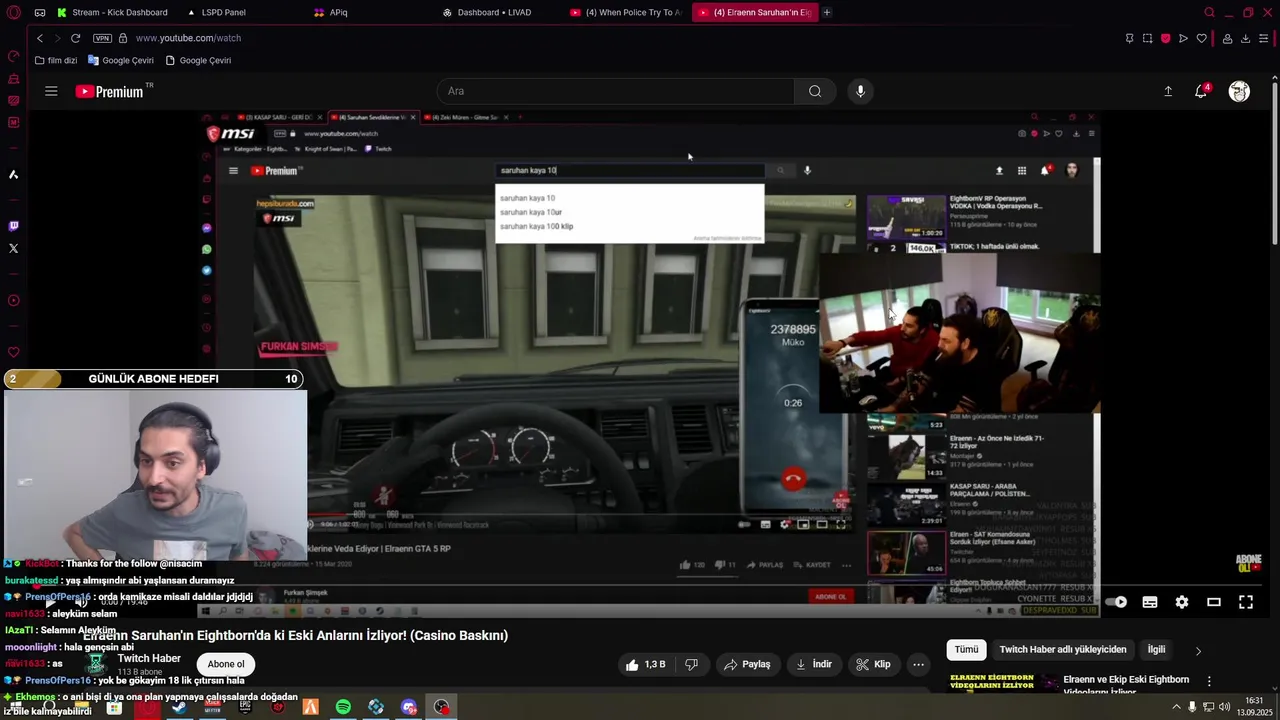Select Tümü filter chip
Image resolution: width=1280 pixels, height=720 pixels.
click(x=966, y=649)
